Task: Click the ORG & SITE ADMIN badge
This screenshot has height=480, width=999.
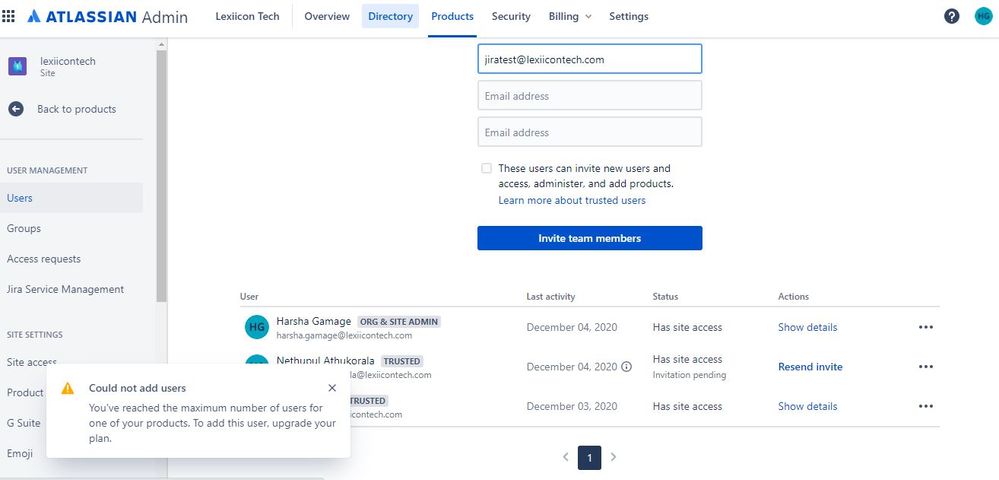Action: pyautogui.click(x=399, y=322)
